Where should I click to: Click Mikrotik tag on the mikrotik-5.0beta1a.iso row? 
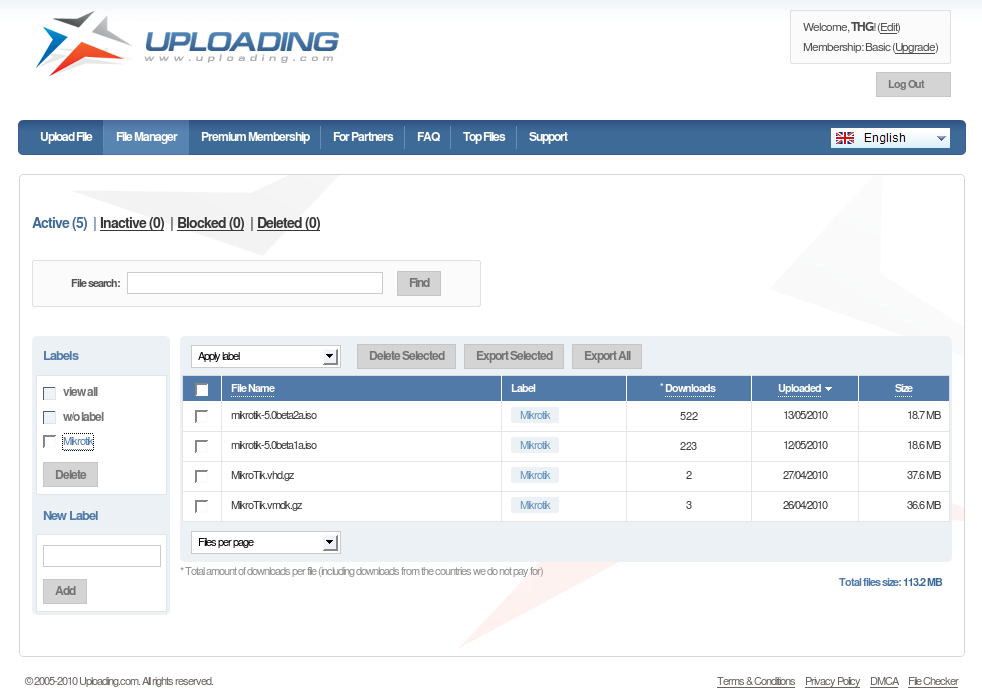[535, 445]
